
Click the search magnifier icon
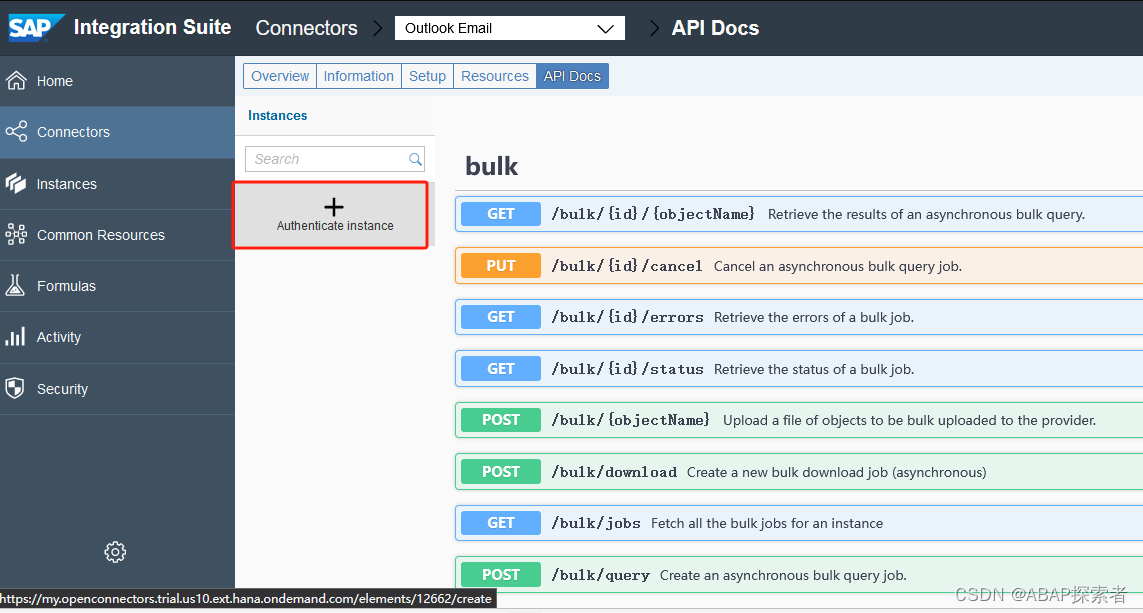click(416, 159)
